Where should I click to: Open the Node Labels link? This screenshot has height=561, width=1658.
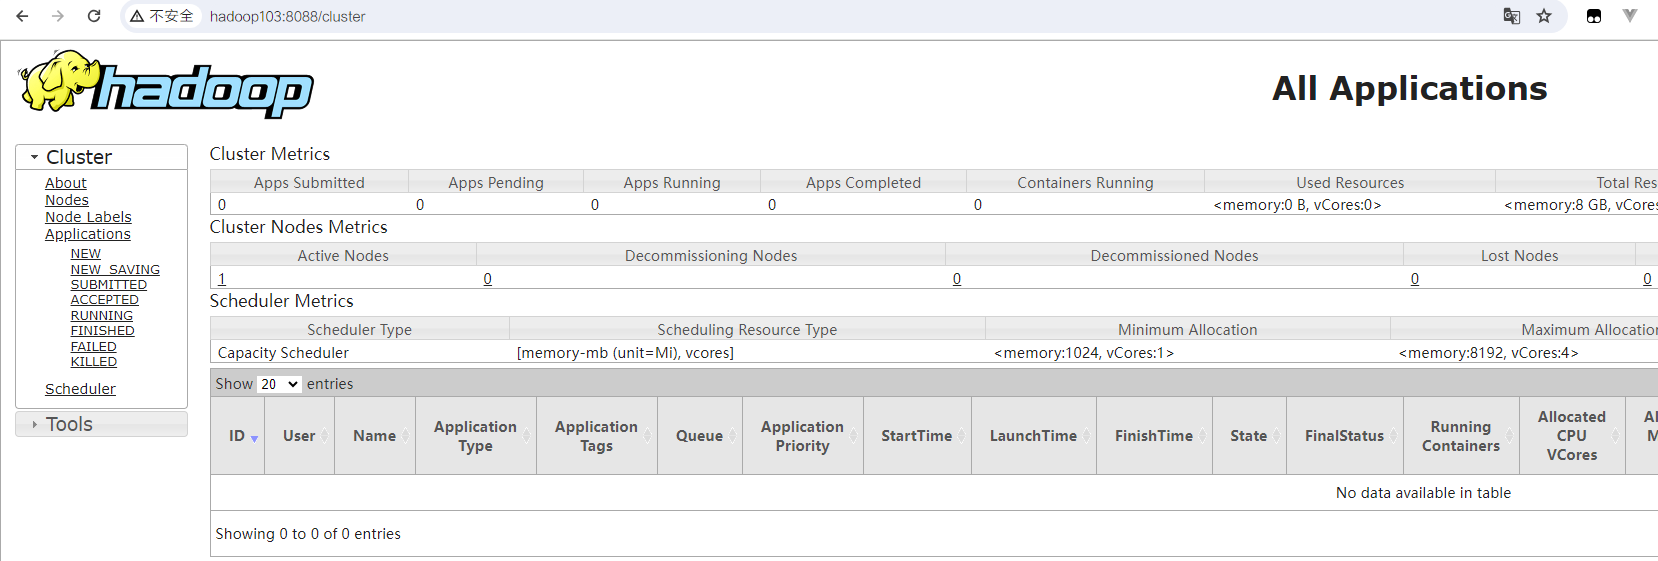point(88,217)
